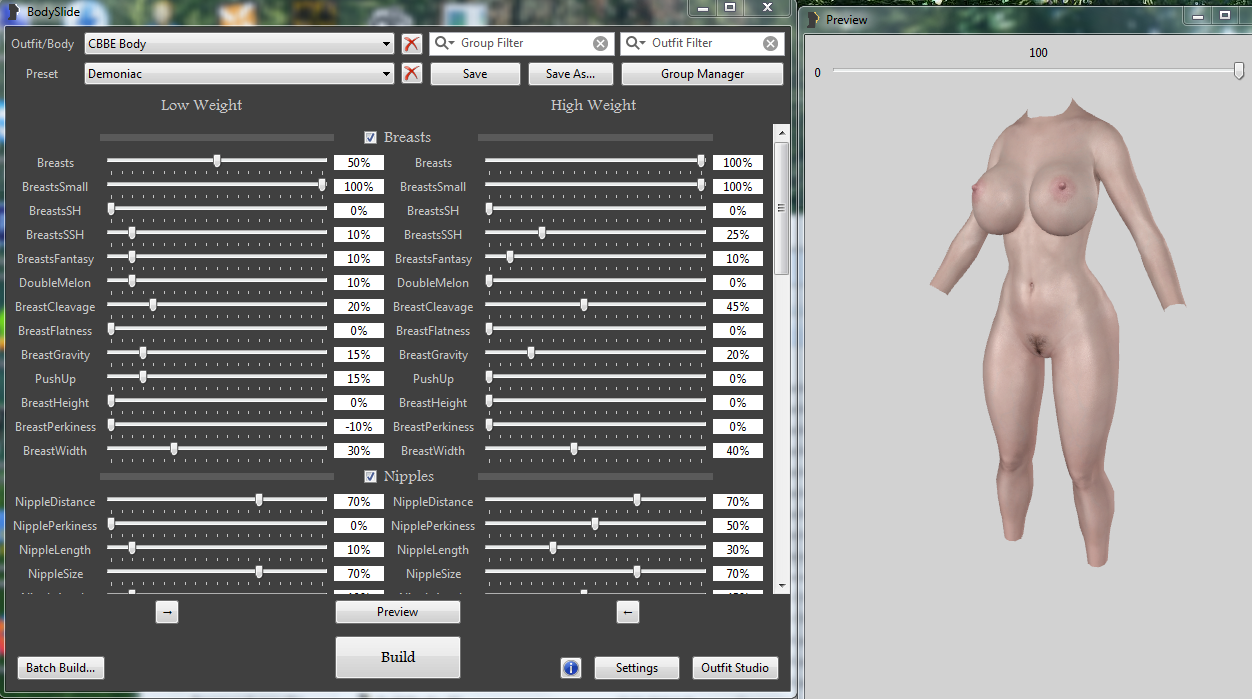Click Save As... button
Image resolution: width=1252 pixels, height=699 pixels.
point(570,74)
